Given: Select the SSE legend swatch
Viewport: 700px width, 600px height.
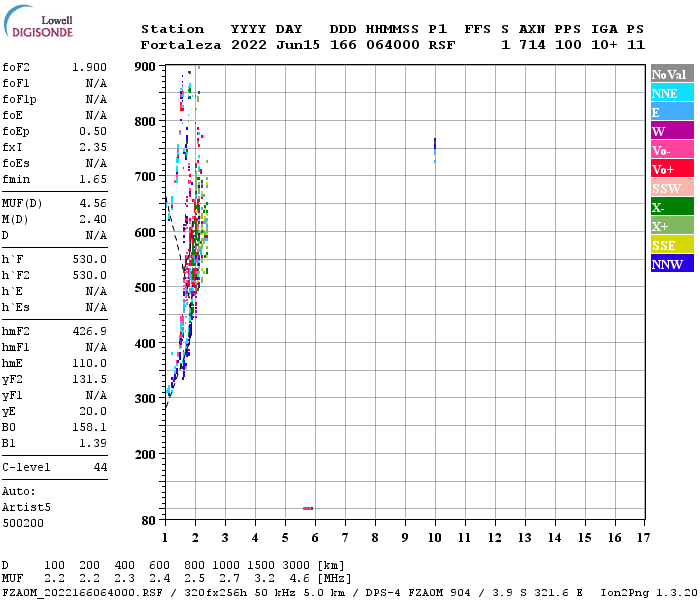Looking at the screenshot, I should 672,245.
